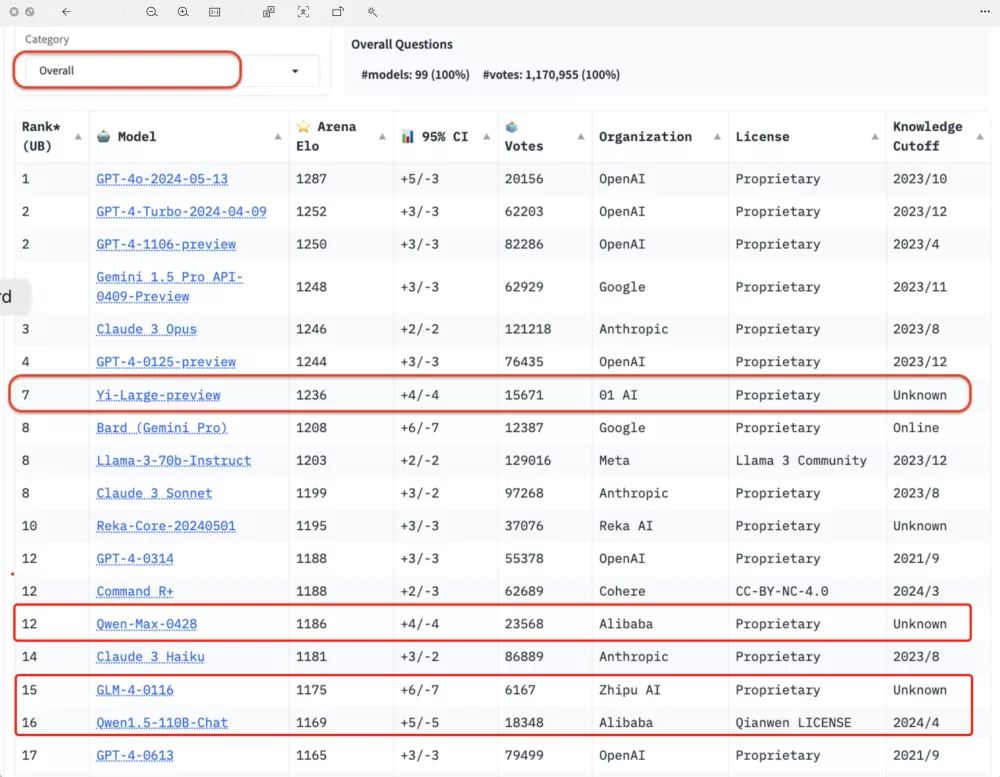Select Arena Elo value 1287
The height and width of the screenshot is (777, 1000).
311,179
